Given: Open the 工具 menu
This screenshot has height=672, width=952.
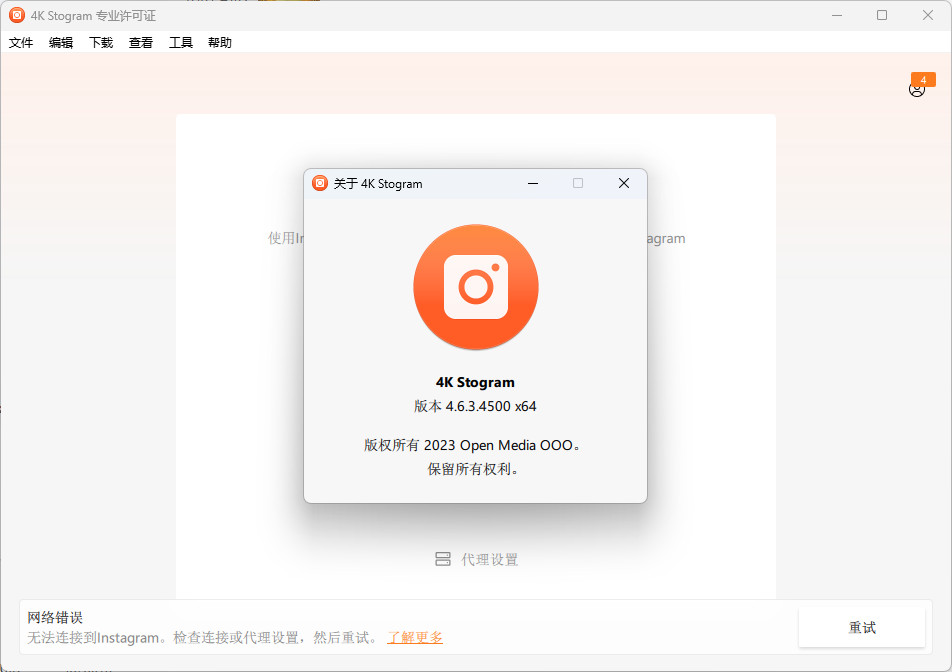Looking at the screenshot, I should 180,42.
